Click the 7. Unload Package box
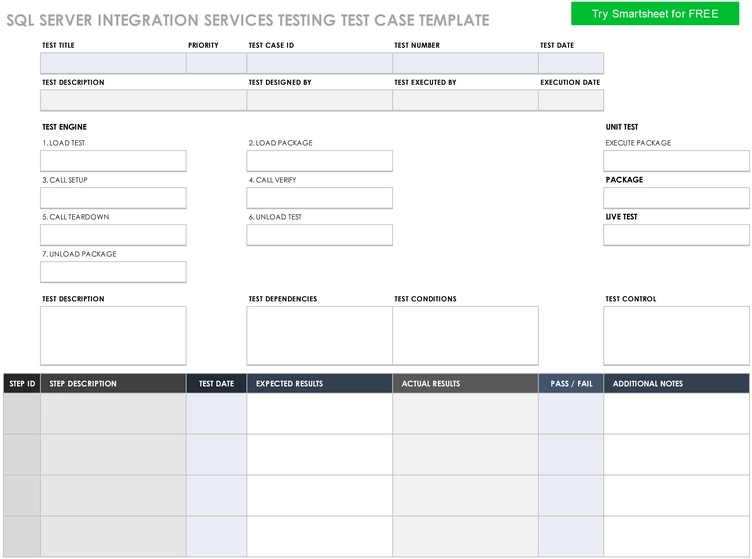 (113, 272)
